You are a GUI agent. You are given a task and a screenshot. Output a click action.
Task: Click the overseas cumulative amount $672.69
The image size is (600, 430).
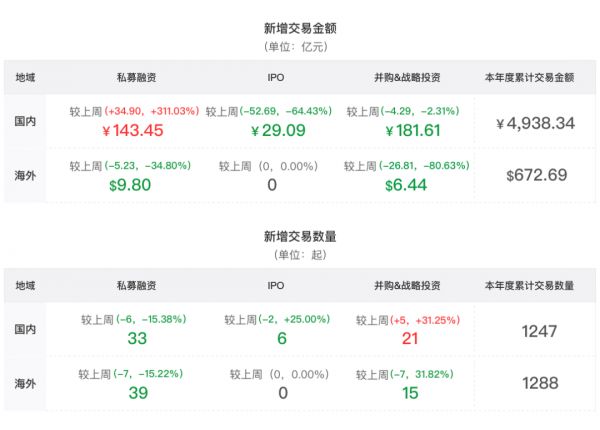click(x=536, y=176)
